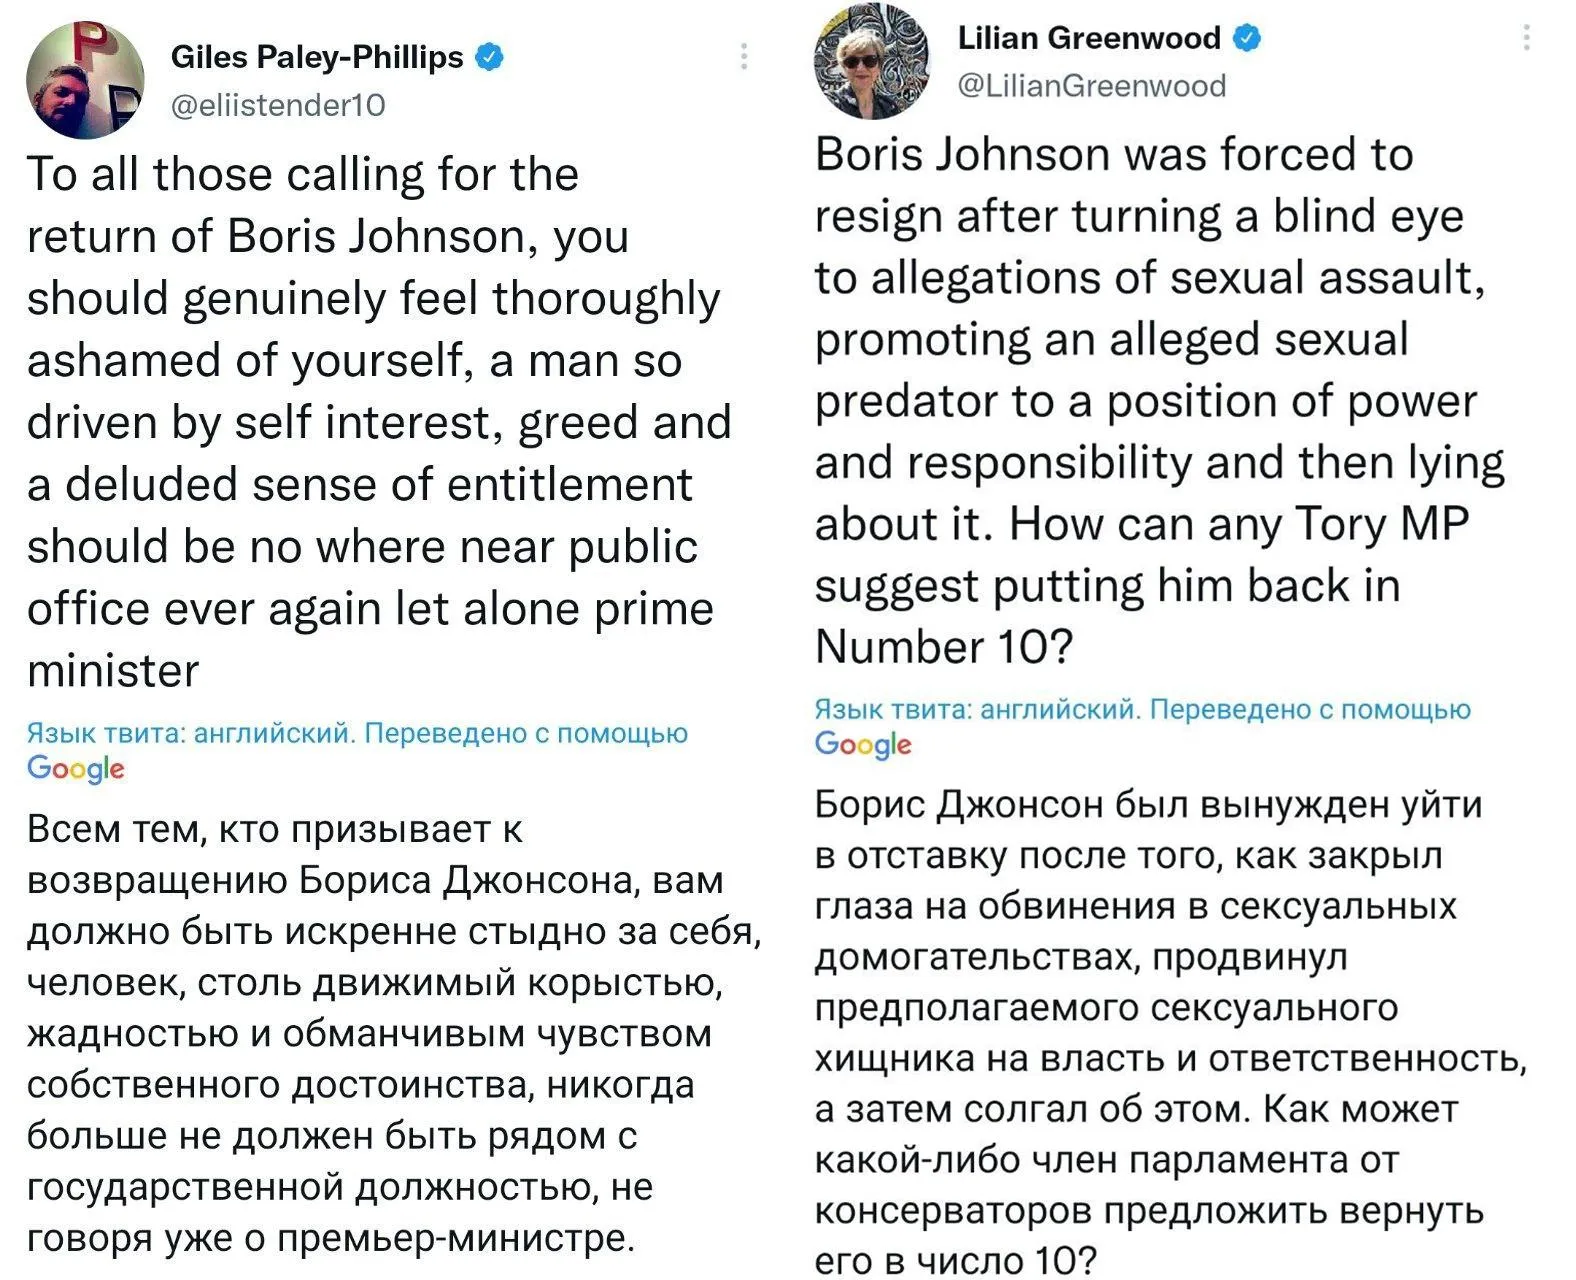
Task: Click translation notice under Lilian's tweet
Action: point(1143,710)
